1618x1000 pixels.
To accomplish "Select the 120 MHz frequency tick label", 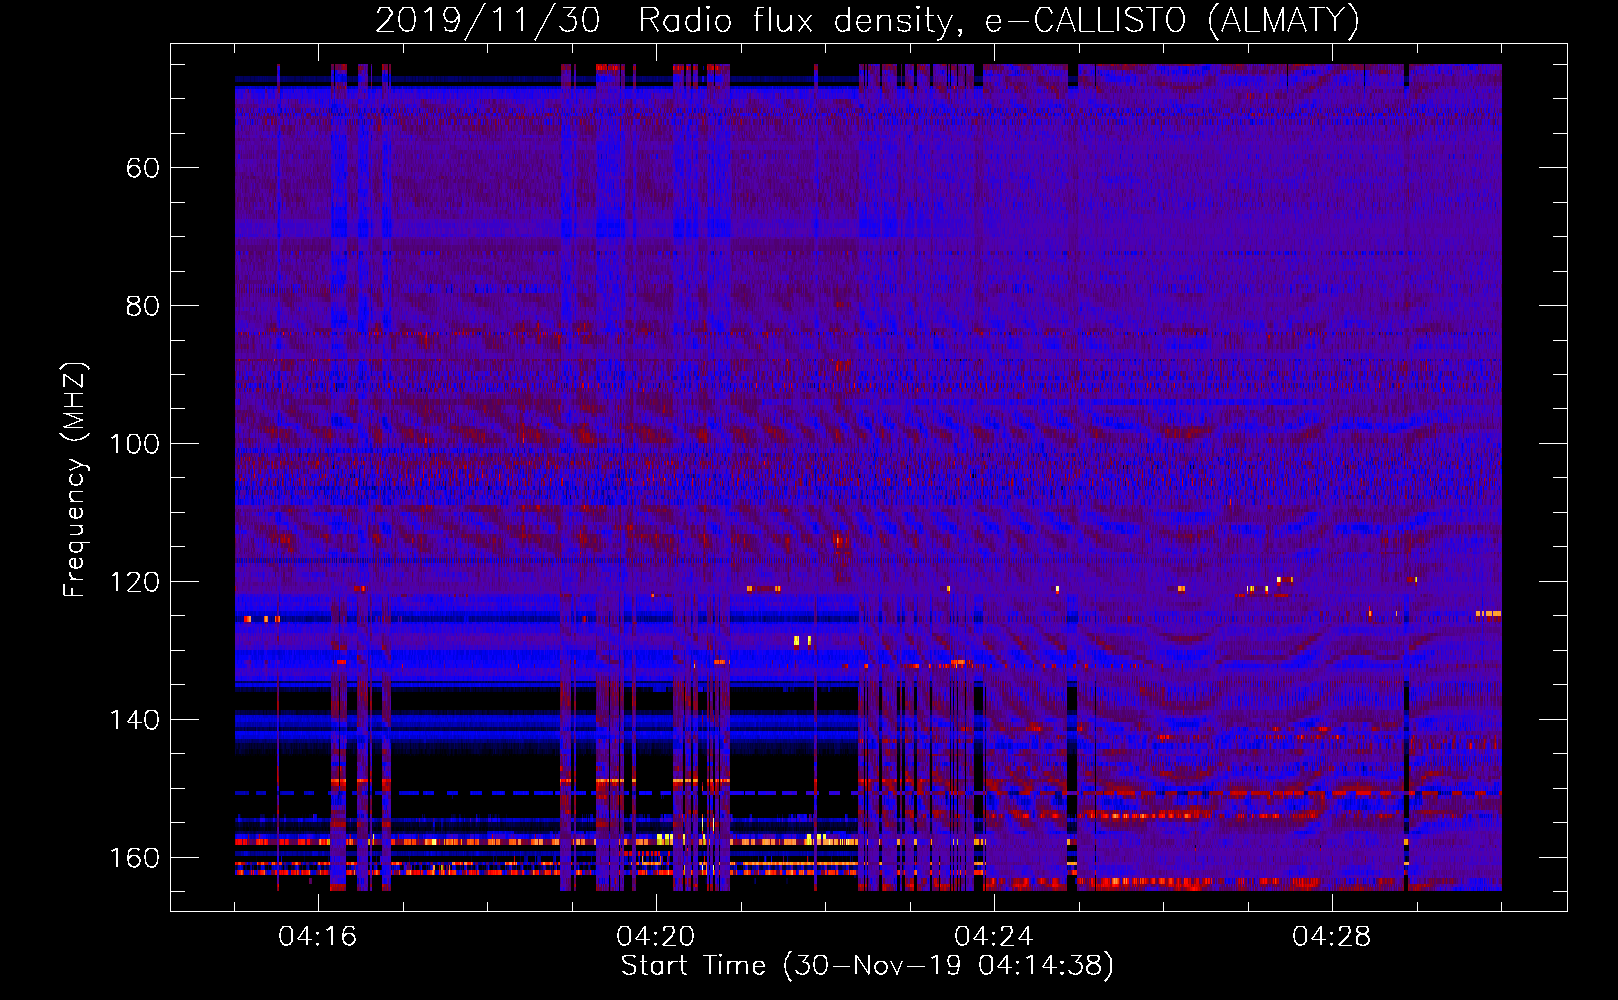I will 135,582.
